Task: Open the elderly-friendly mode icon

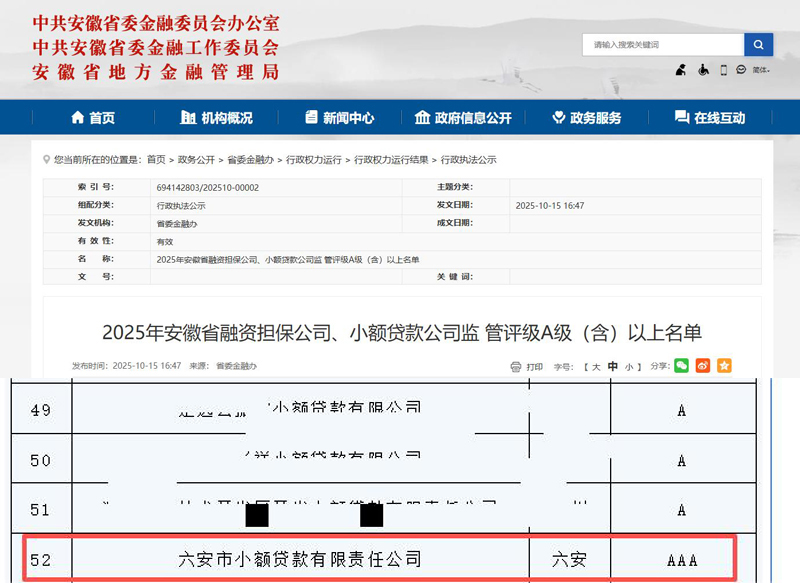Action: (681, 70)
